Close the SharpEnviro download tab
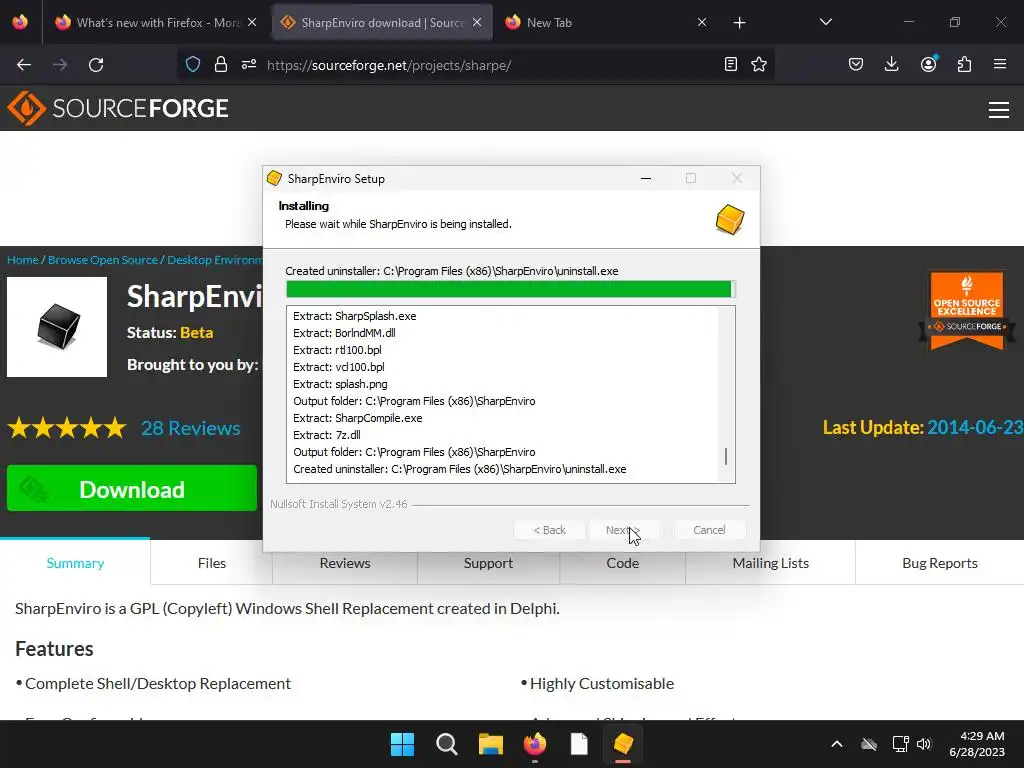Screen dimensions: 1024x768 [x=477, y=22]
